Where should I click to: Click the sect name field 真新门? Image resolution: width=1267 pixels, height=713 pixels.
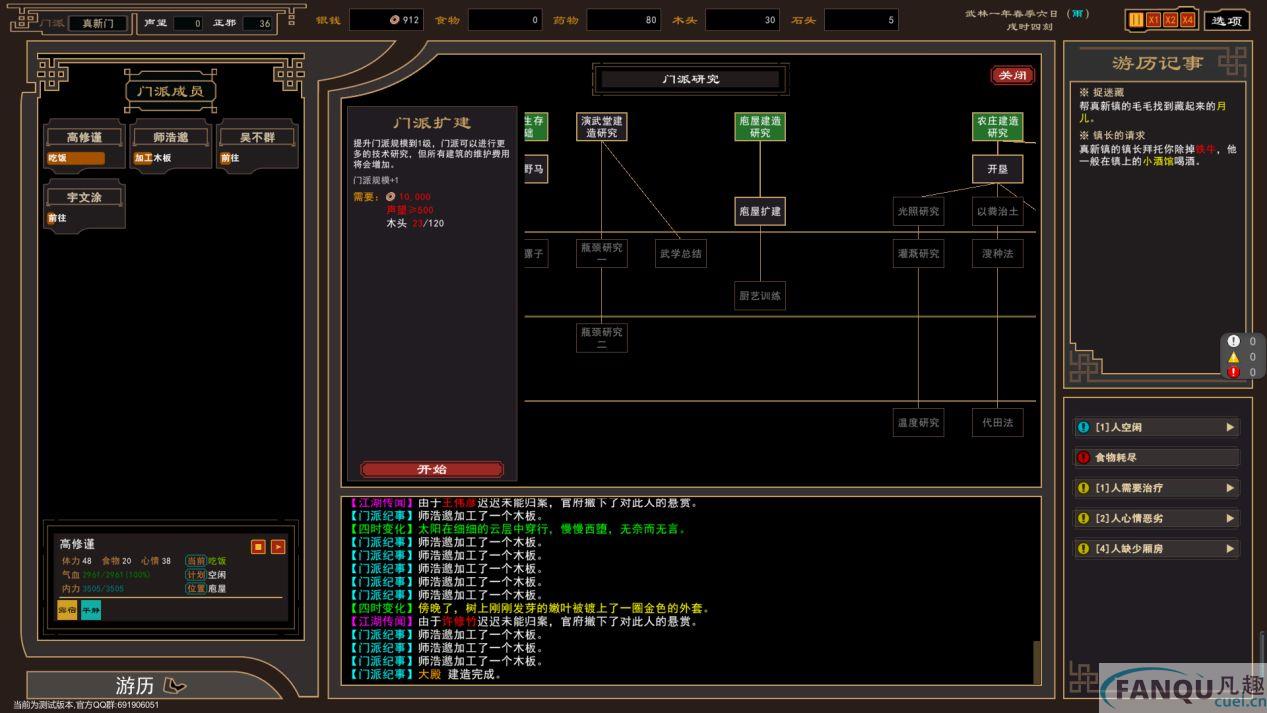[x=98, y=23]
